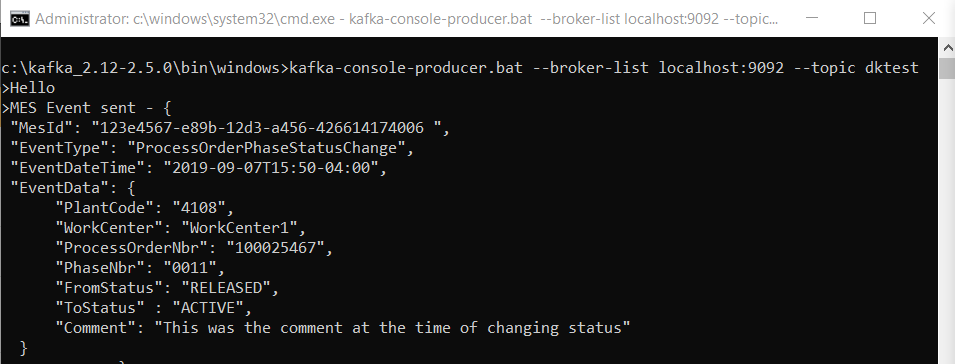Minimize the command prompt window
This screenshot has width=955, height=364.
(x=811, y=18)
